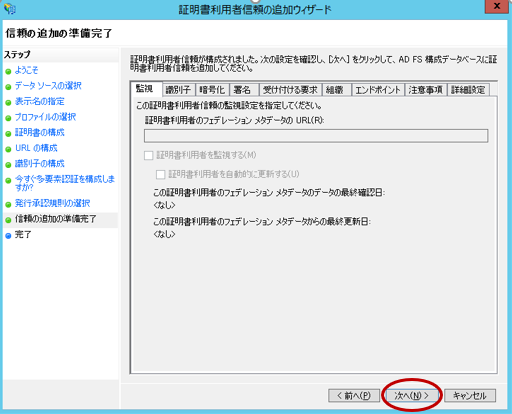Image resolution: width=512 pixels, height=414 pixels.
Task: Click the 信頼の追加の準備完了 step
Action: tap(56, 219)
